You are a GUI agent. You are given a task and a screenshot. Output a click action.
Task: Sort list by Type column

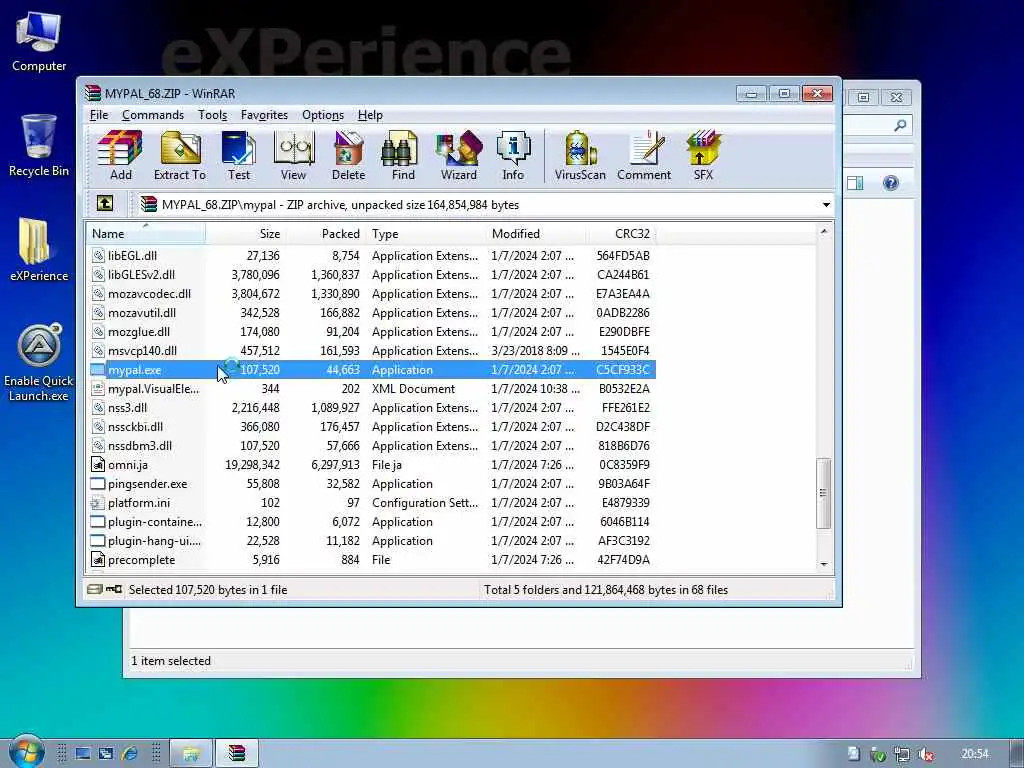point(425,234)
